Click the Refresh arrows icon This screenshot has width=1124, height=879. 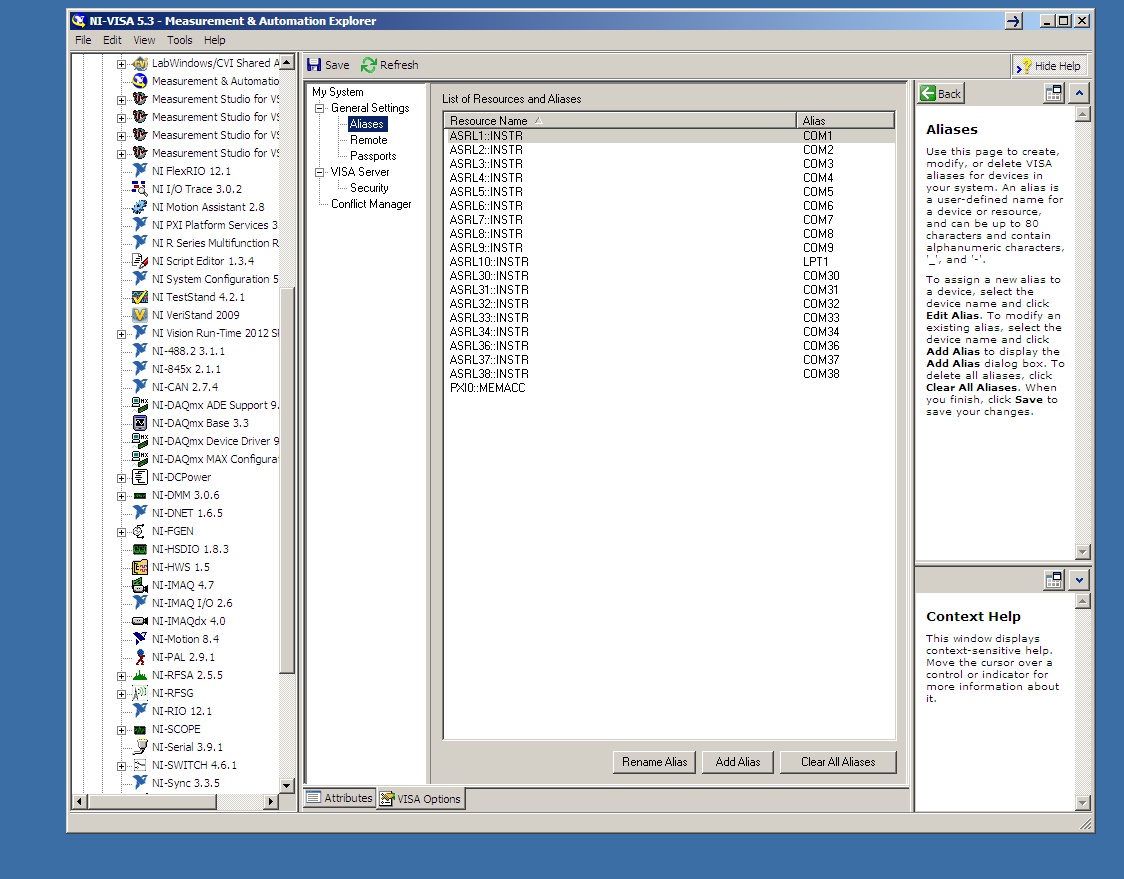(368, 65)
